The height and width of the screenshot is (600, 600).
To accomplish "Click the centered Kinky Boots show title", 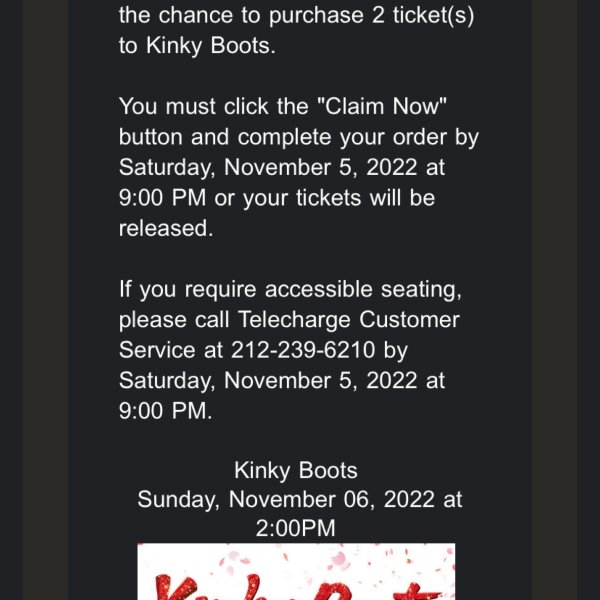I will pyautogui.click(x=296, y=470).
